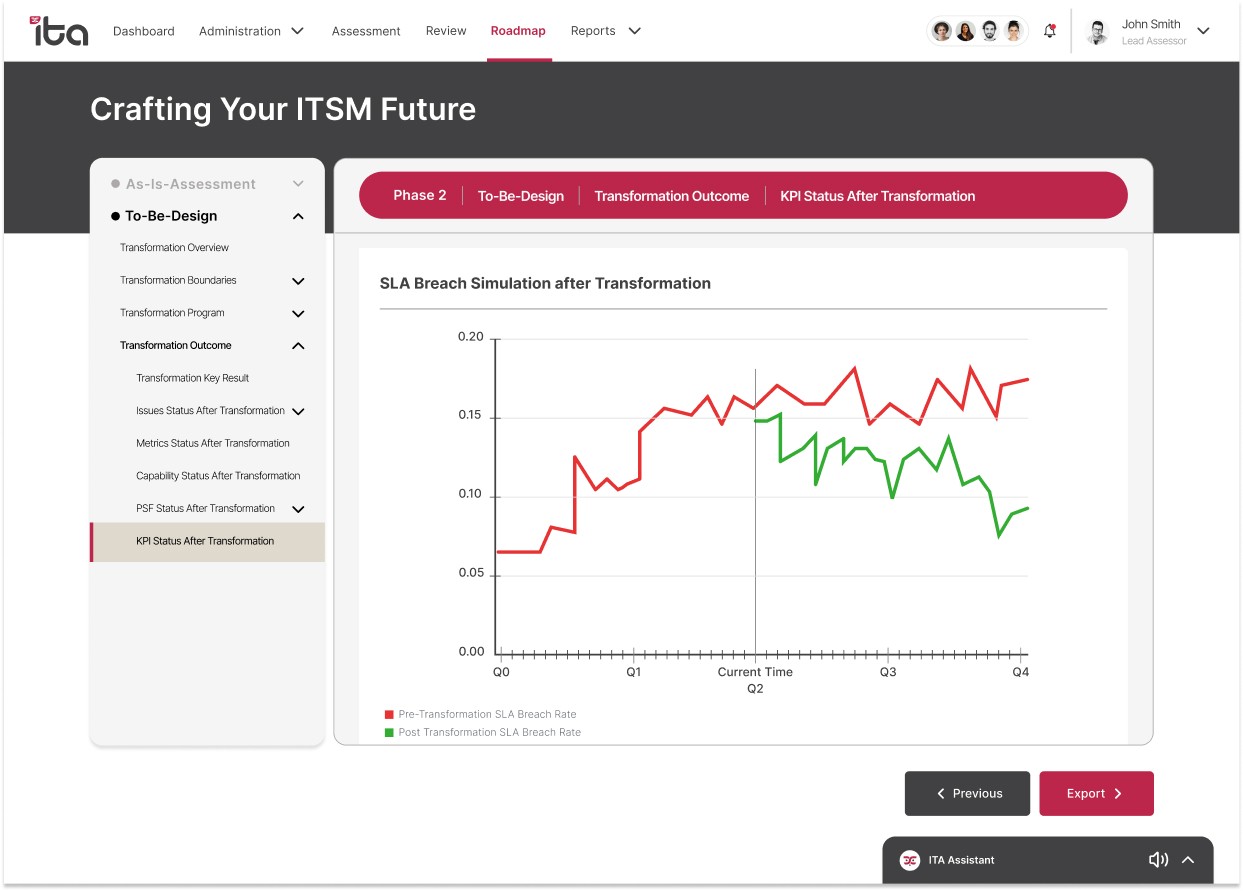This screenshot has height=891, width=1243.
Task: Select Transformation Outcome in sidebar
Action: tap(176, 345)
